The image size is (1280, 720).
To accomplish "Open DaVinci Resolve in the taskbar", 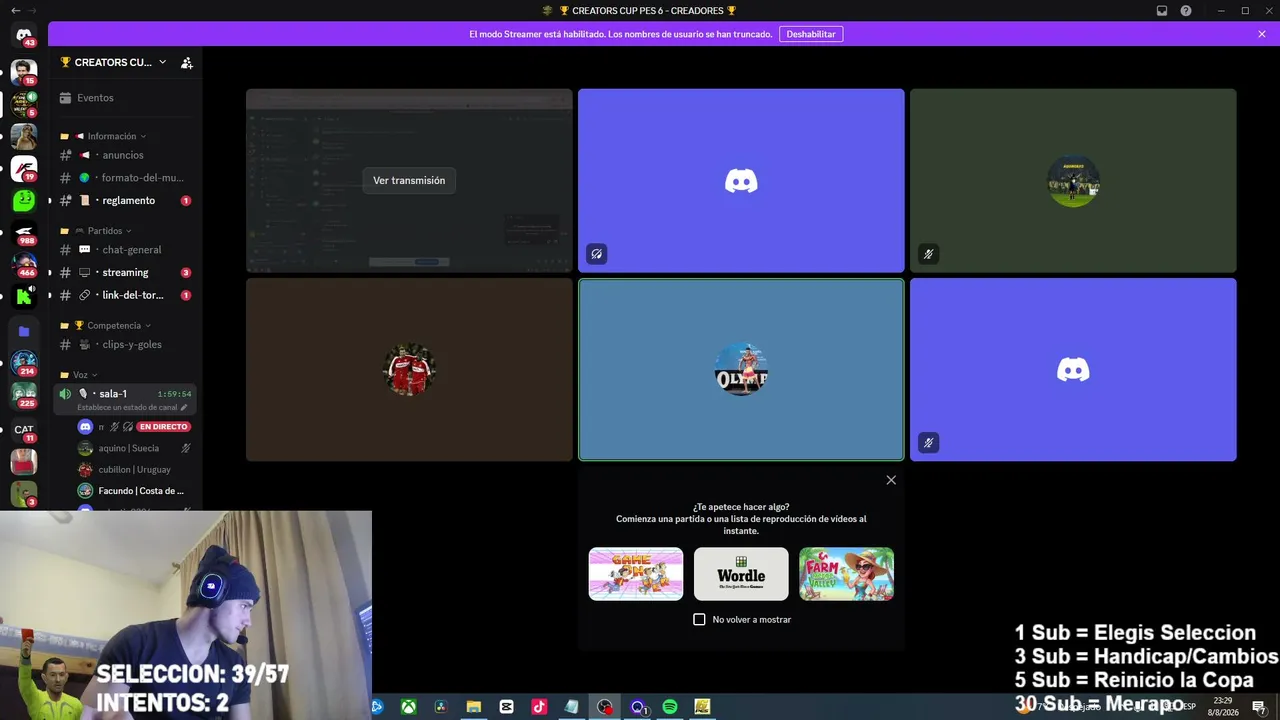I will coord(441,707).
